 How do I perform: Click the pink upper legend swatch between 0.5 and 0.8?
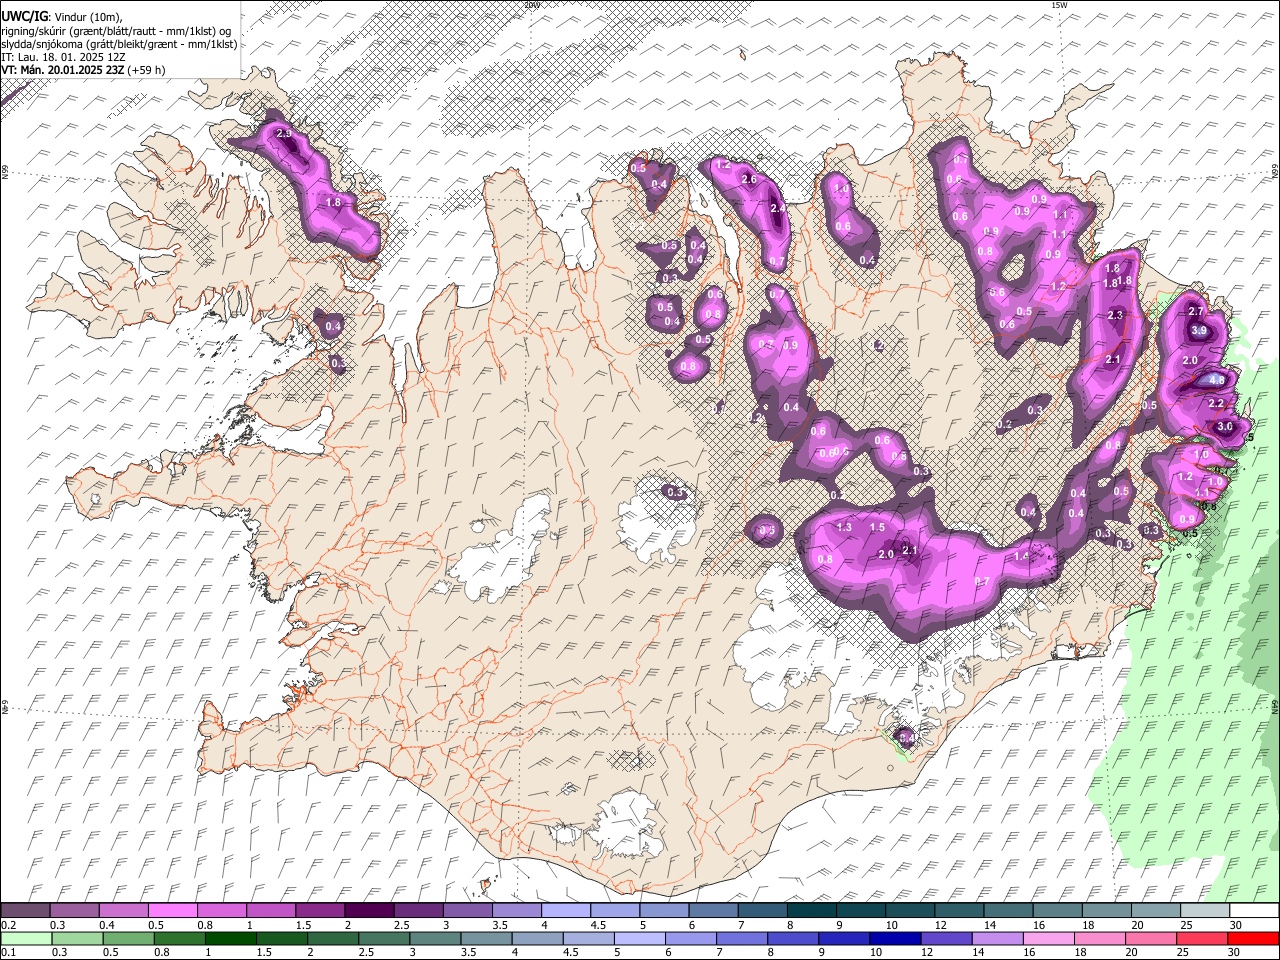coord(172,910)
